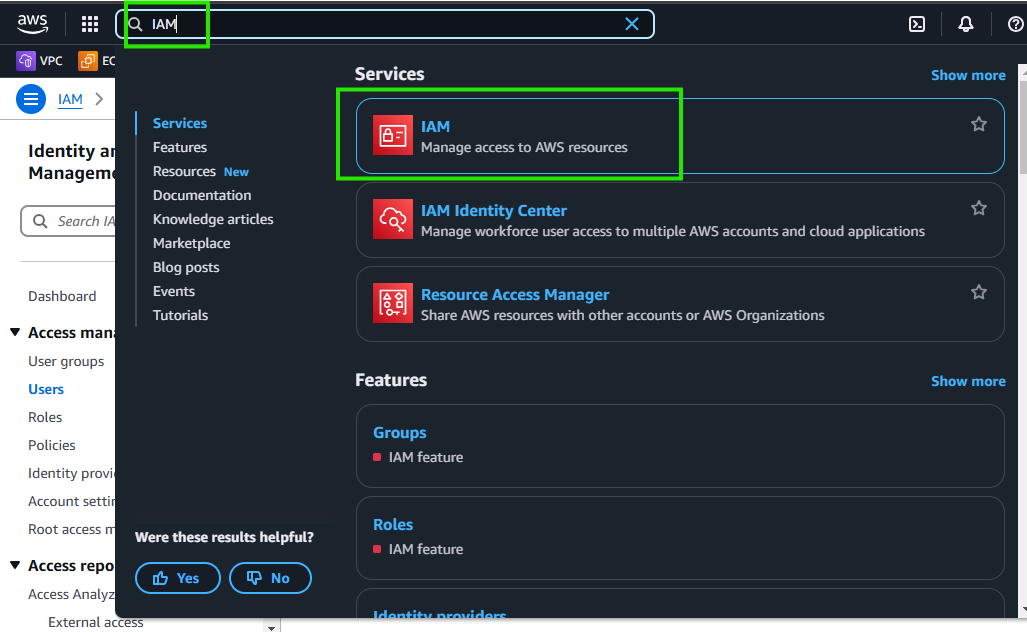Open Users in IAM sidebar
The width and height of the screenshot is (1027, 632).
(46, 389)
